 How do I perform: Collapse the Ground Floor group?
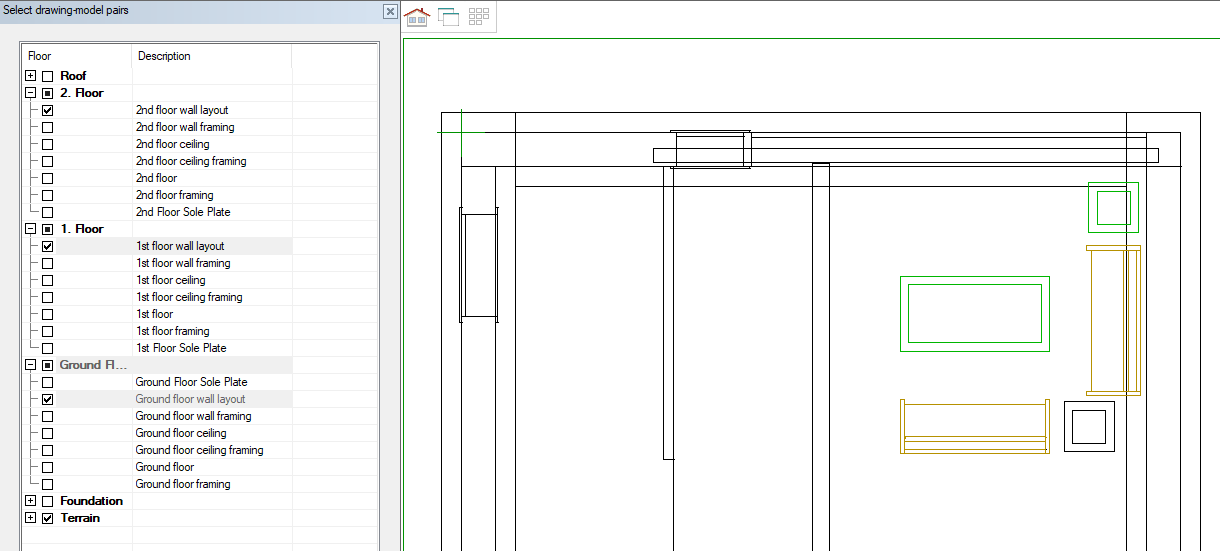coord(30,365)
